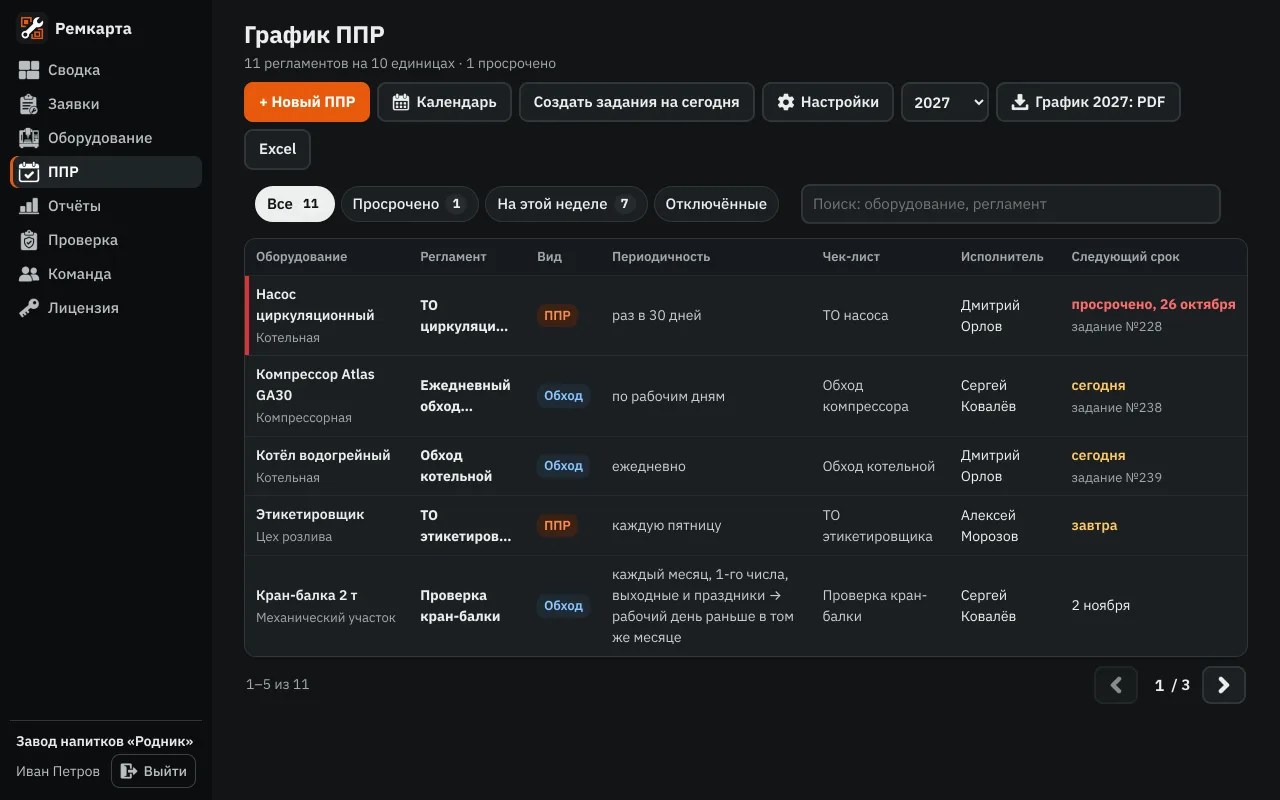Go to previous page with left chevron

click(1116, 685)
